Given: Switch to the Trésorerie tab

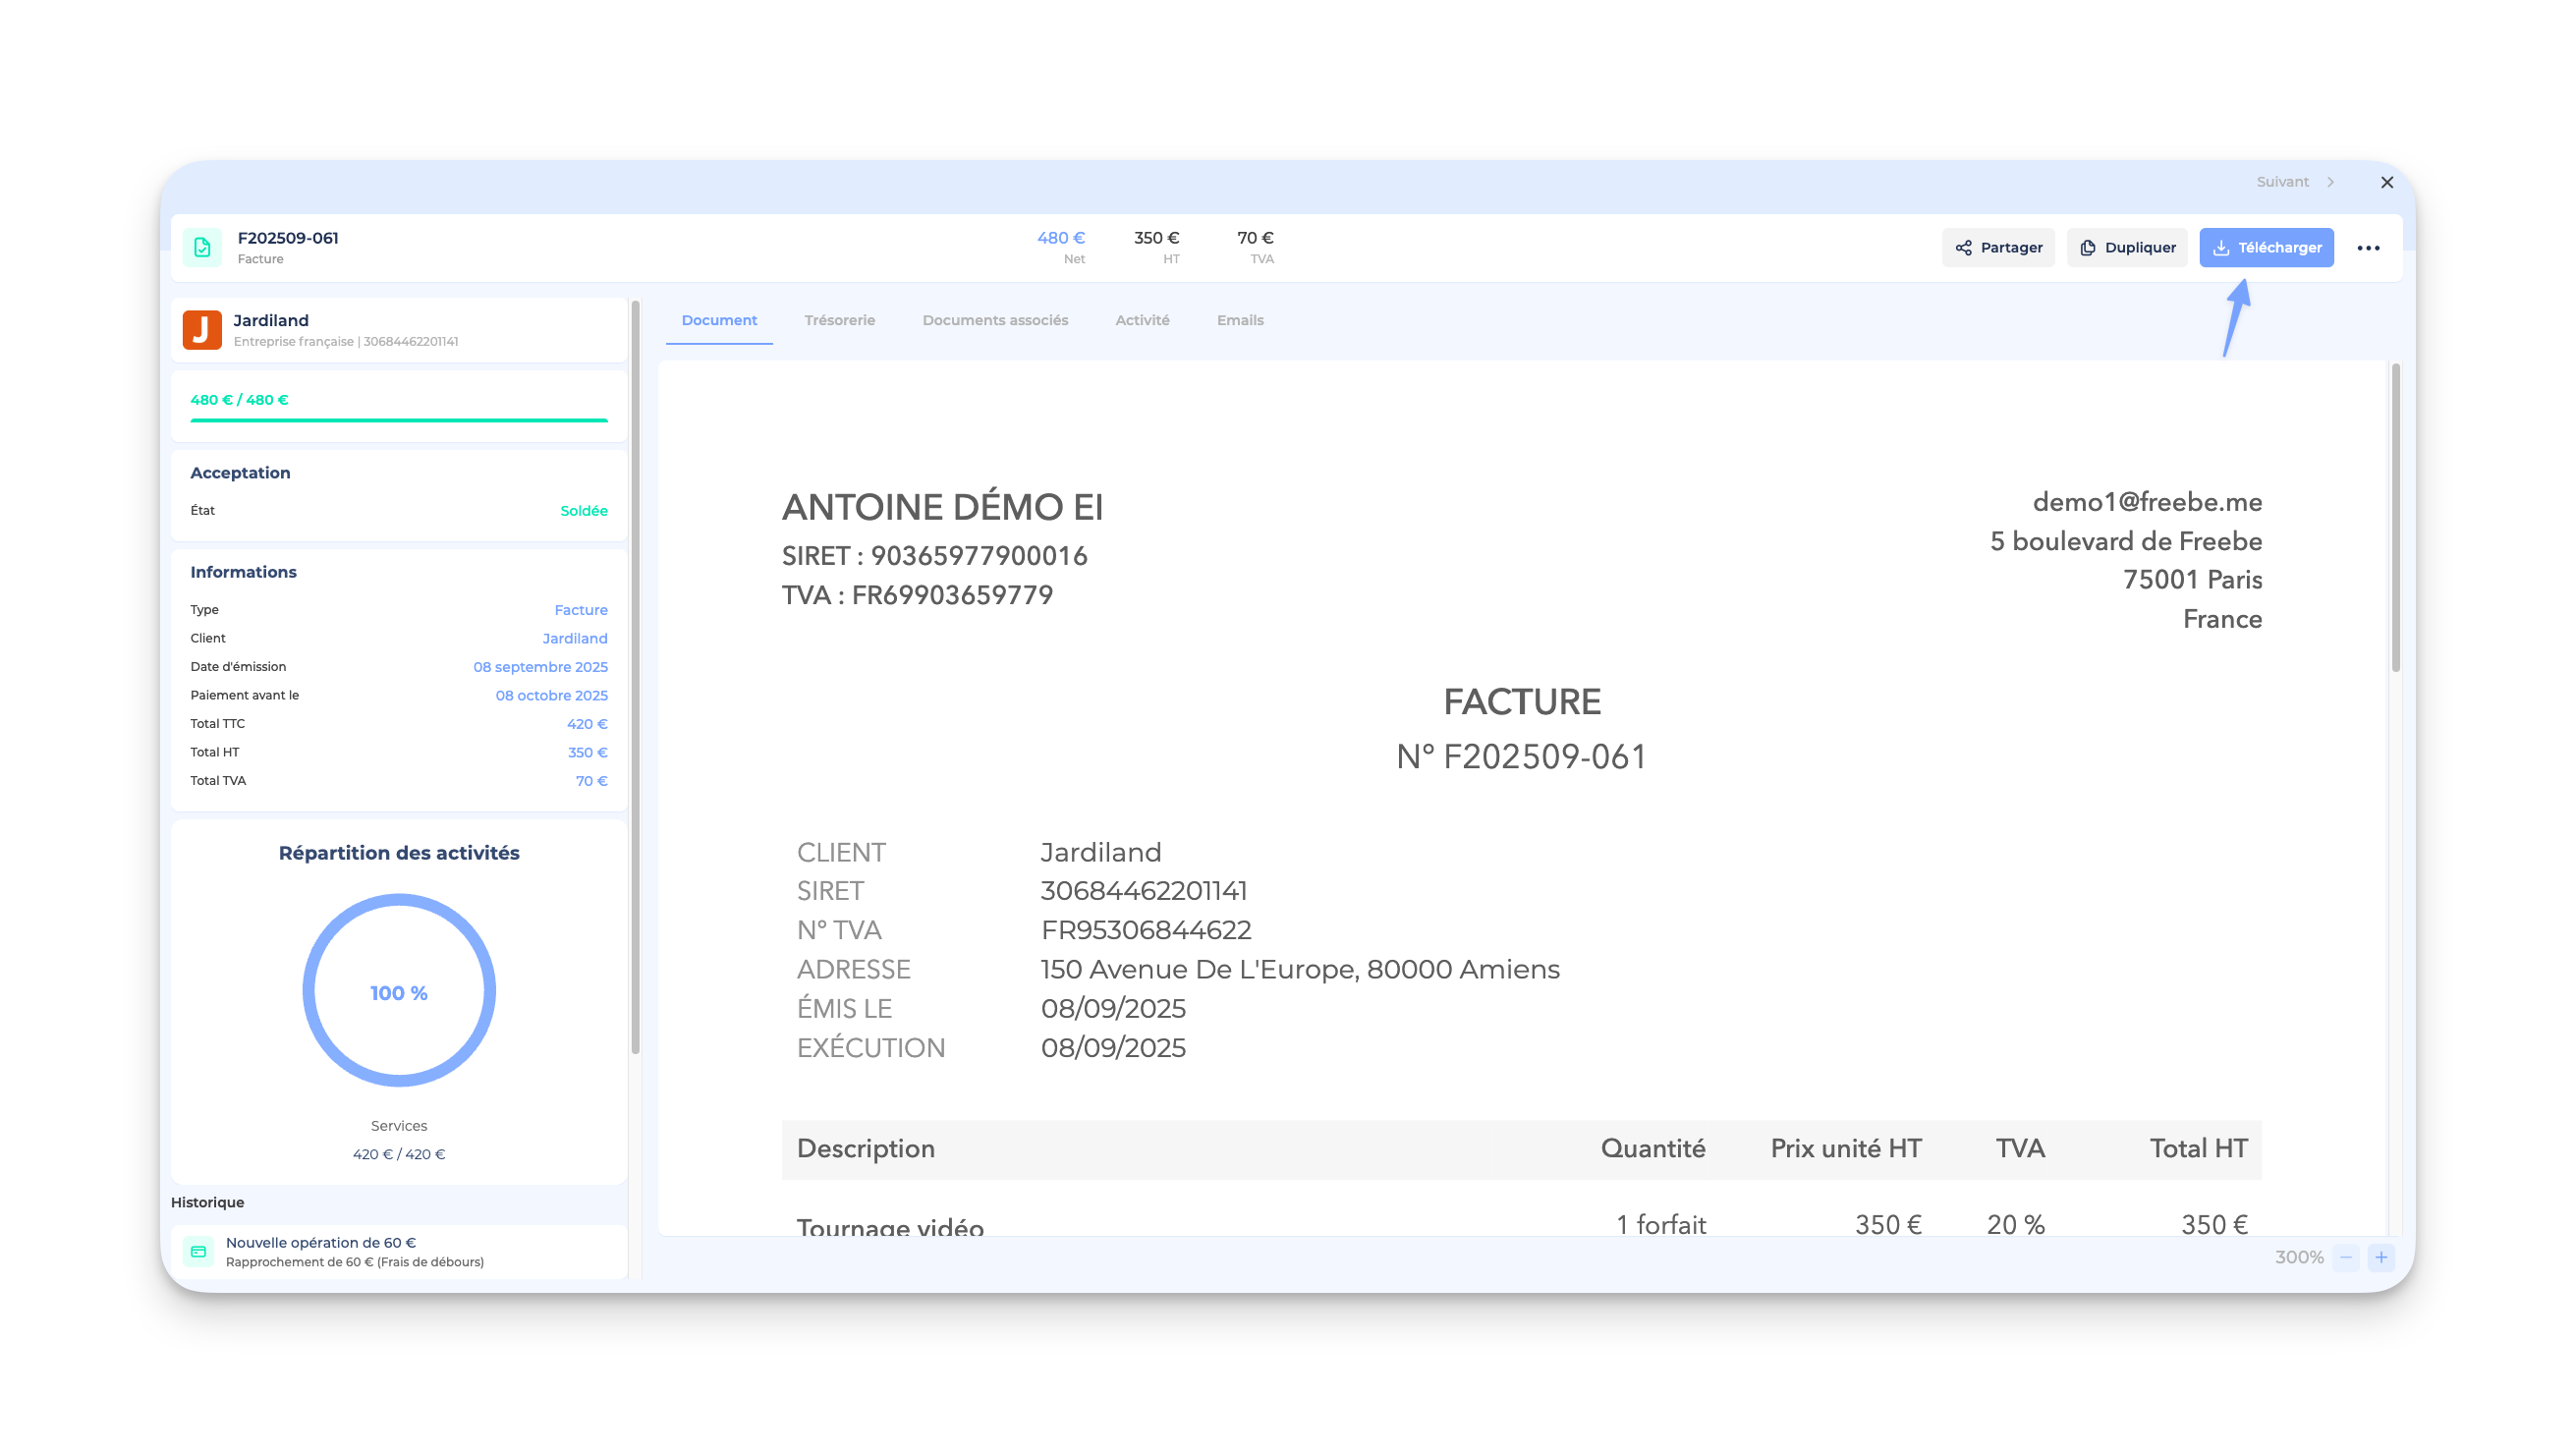Looking at the screenshot, I should coord(839,320).
